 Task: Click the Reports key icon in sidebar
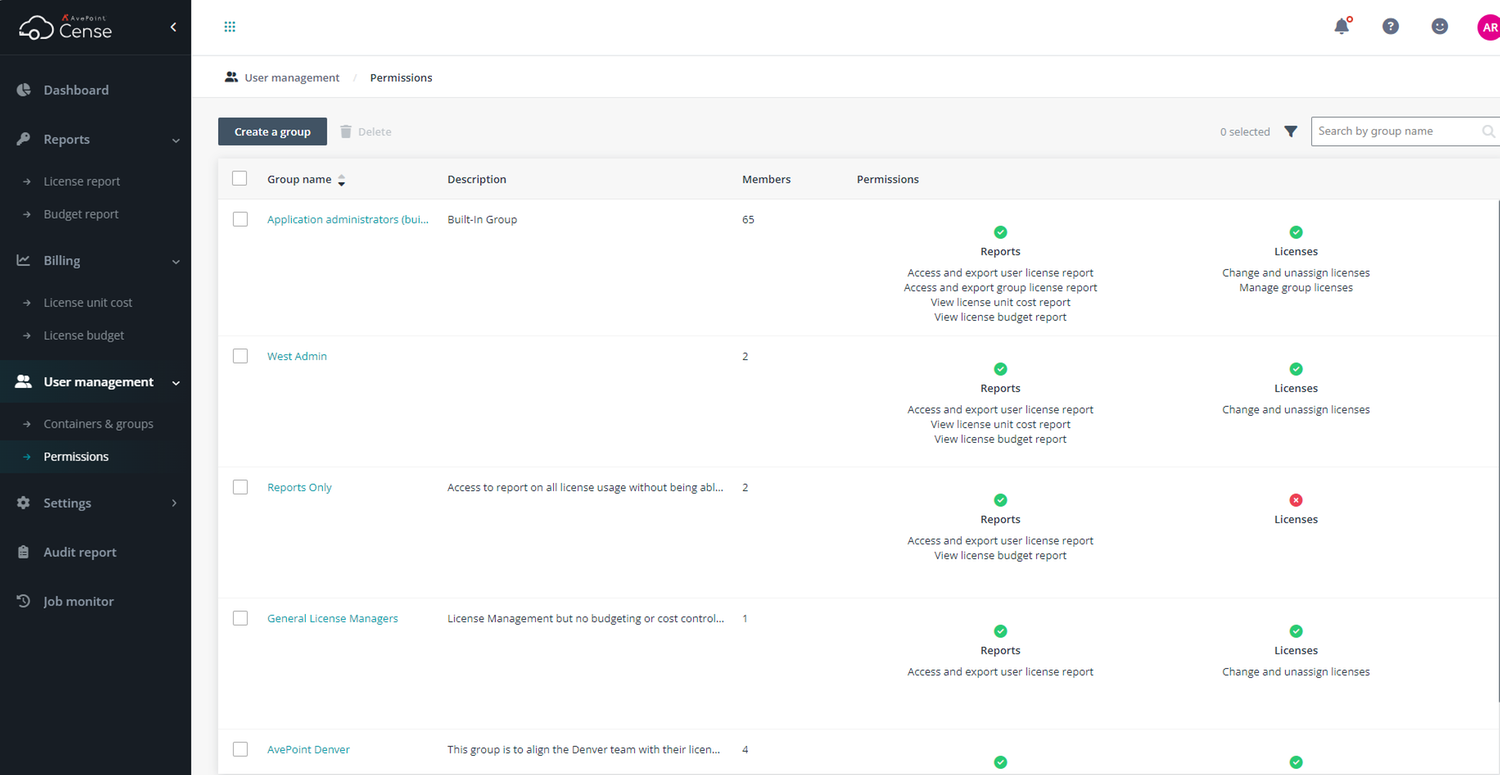(x=24, y=139)
